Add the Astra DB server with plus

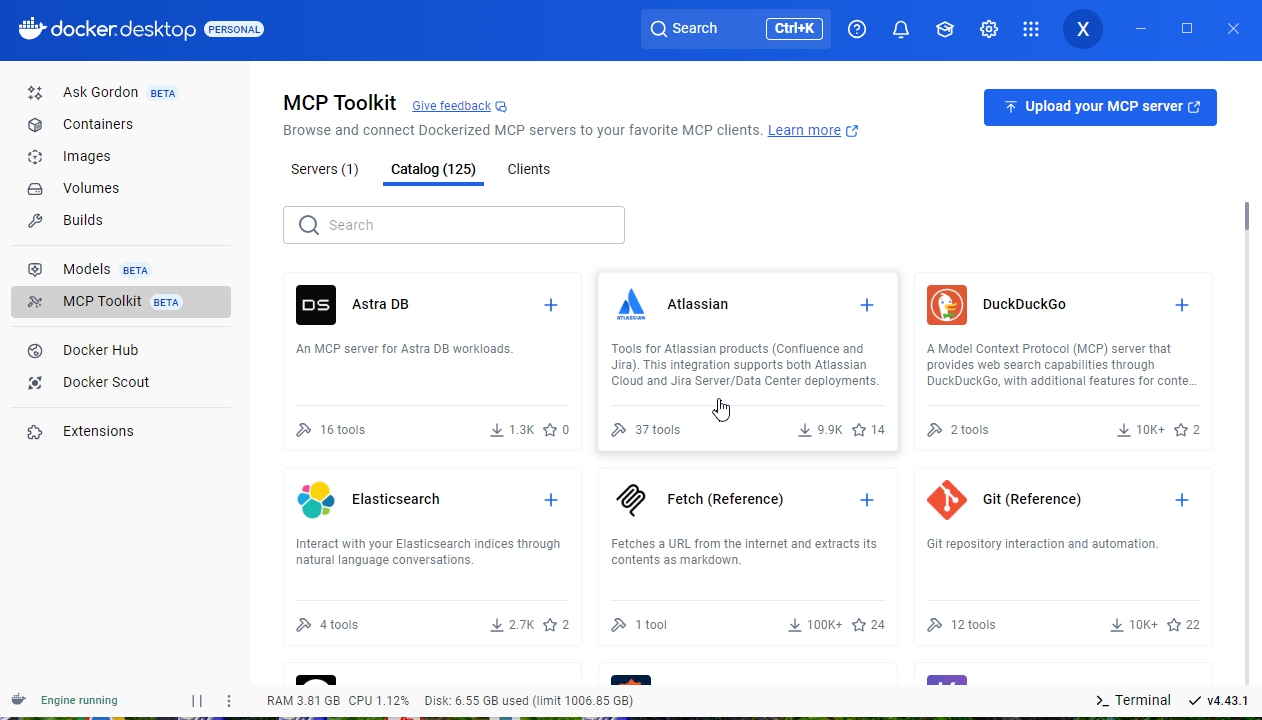(x=551, y=305)
